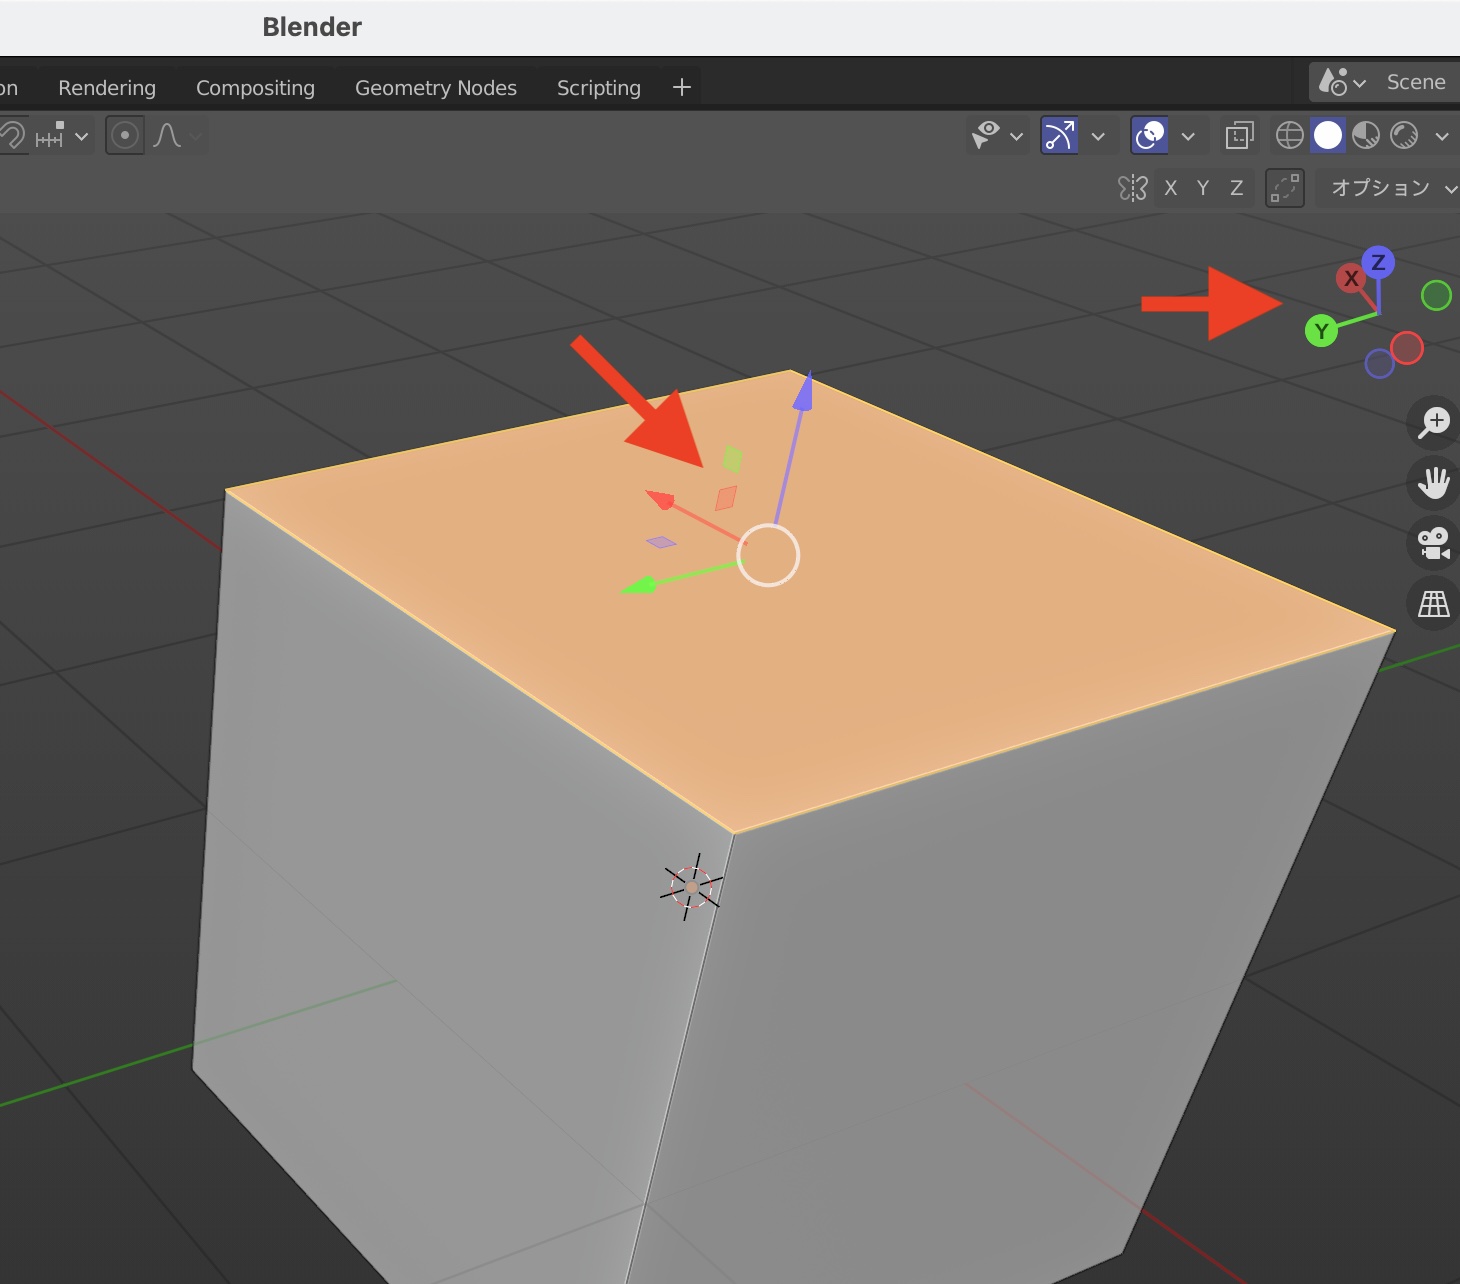Click the Scene selector at top right

click(1415, 82)
